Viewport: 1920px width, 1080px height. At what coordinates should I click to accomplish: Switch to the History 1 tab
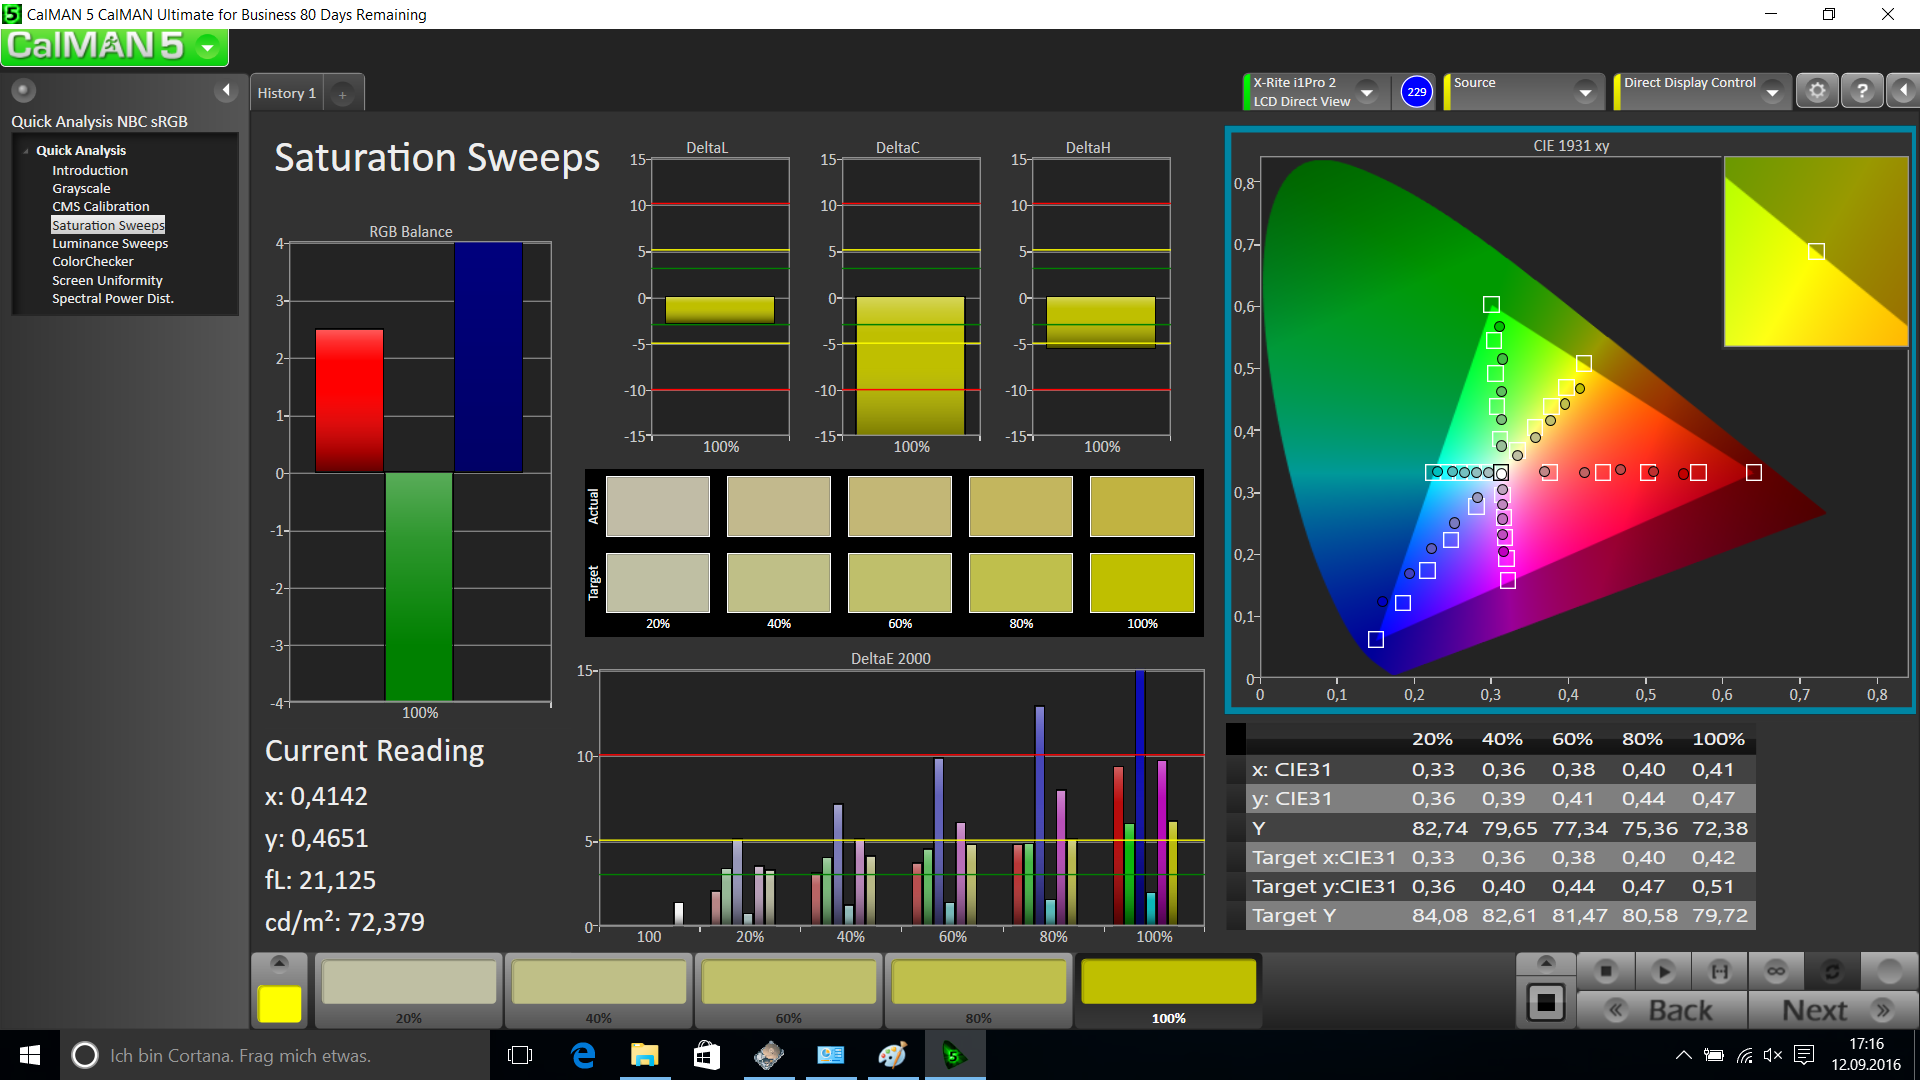click(286, 93)
